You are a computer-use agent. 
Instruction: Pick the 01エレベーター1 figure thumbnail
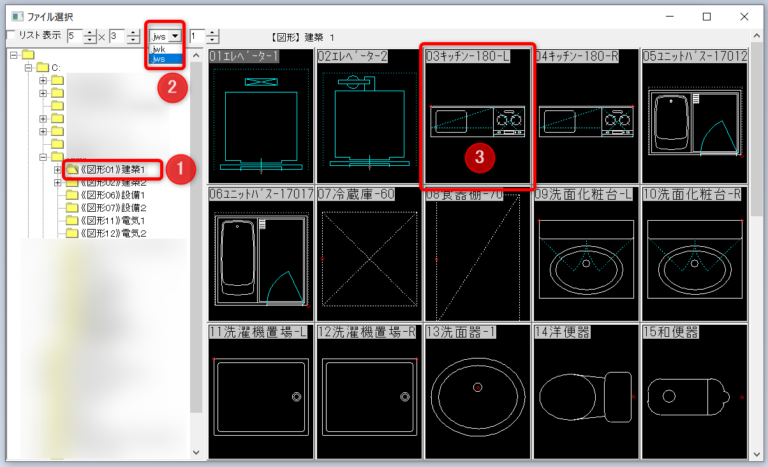[261, 116]
